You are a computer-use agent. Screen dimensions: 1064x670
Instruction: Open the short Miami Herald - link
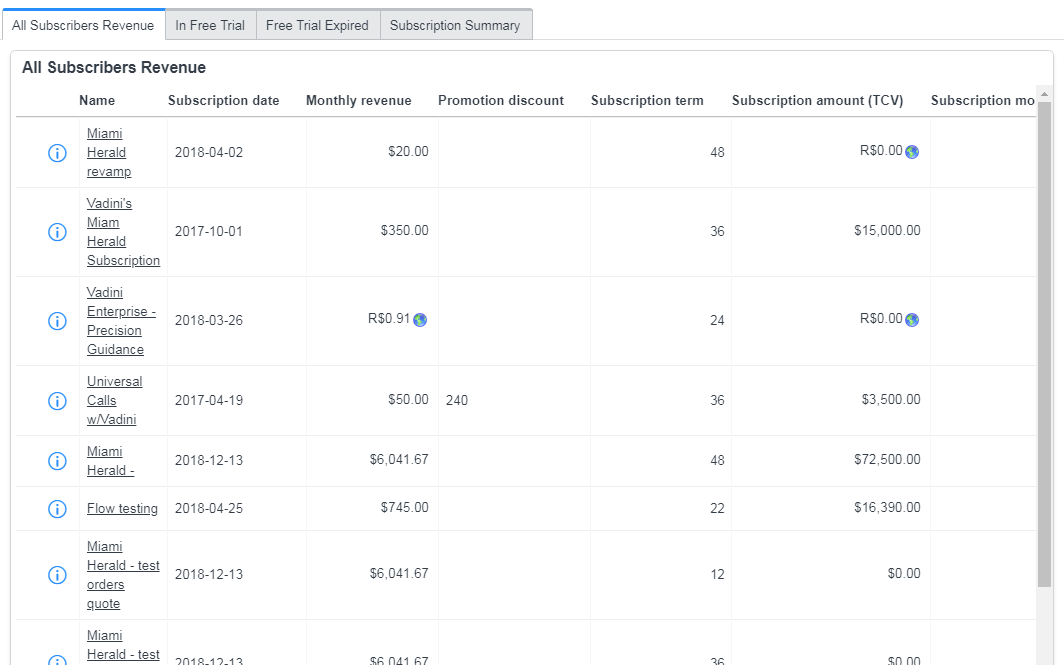111,461
